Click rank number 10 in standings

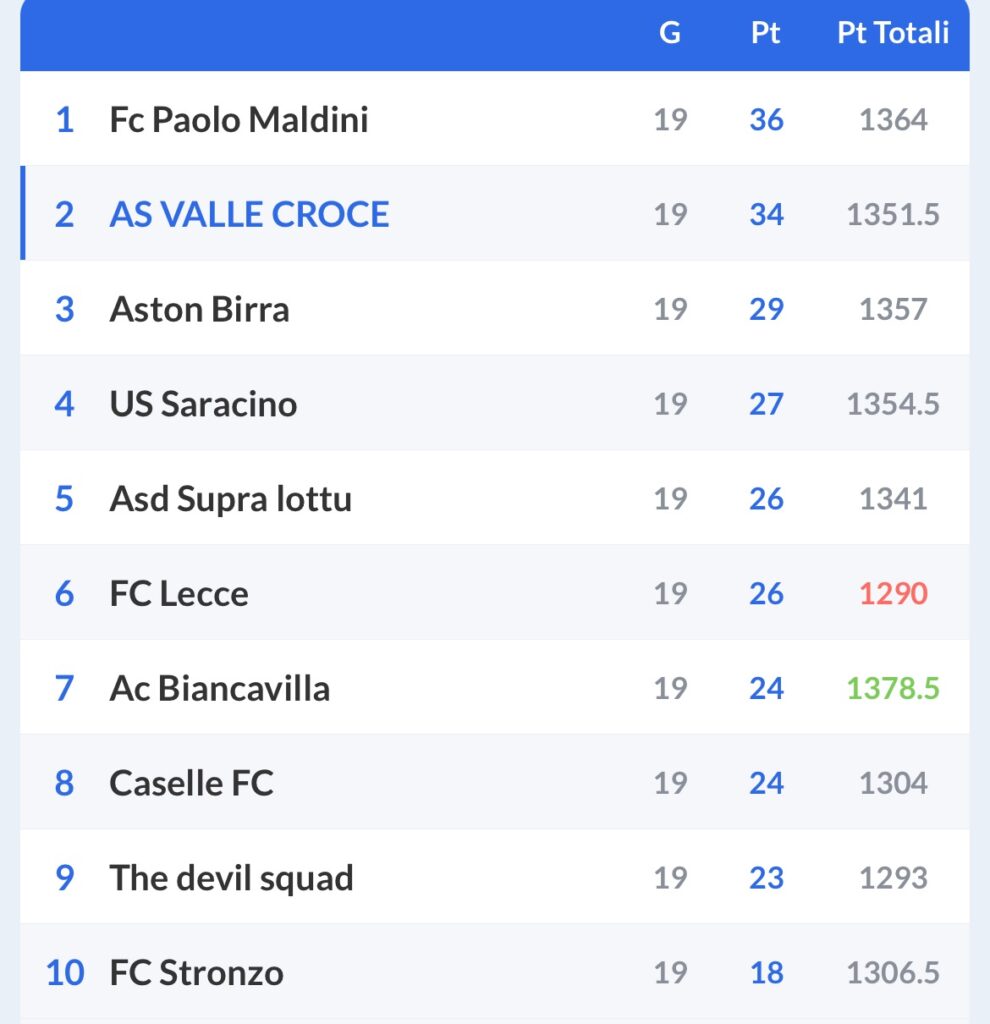[x=65, y=972]
